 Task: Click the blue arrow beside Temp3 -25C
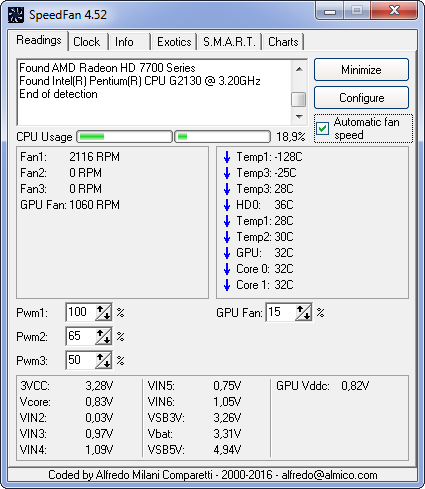227,173
